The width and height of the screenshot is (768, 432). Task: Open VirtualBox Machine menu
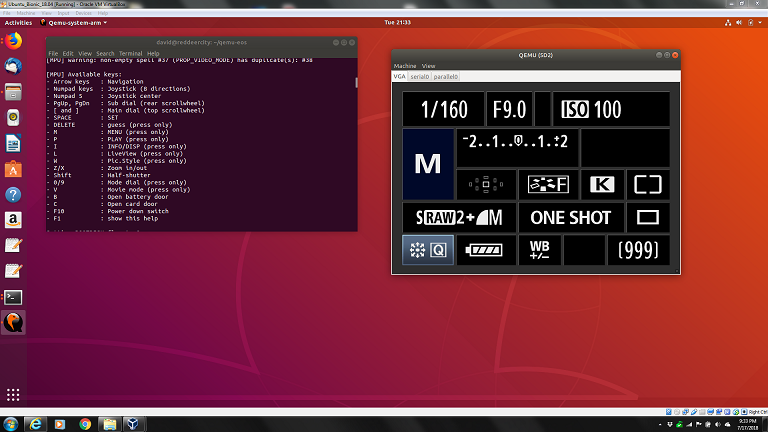point(26,13)
